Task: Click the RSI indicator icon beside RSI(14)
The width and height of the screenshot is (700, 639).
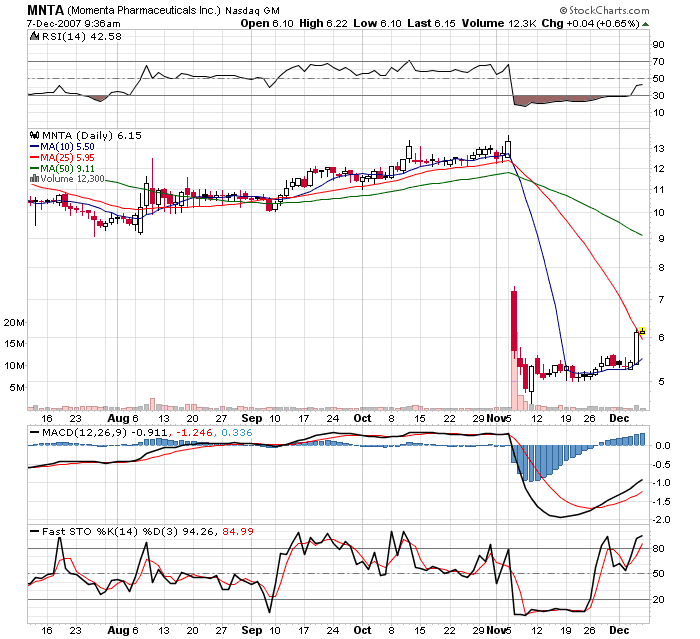Action: tap(34, 36)
